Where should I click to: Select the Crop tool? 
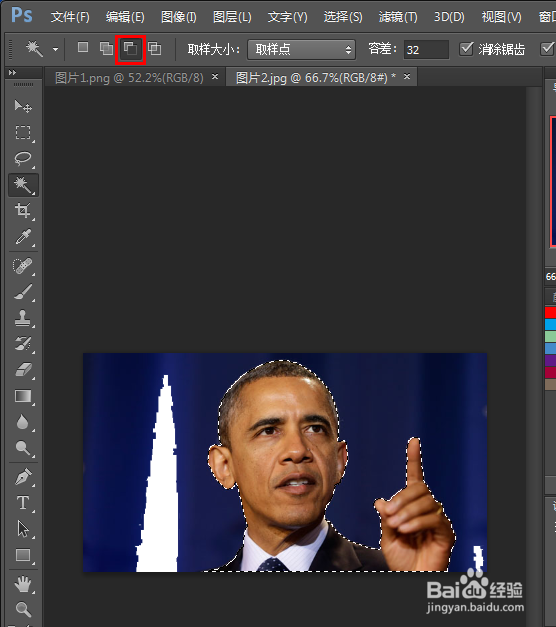coord(23,211)
